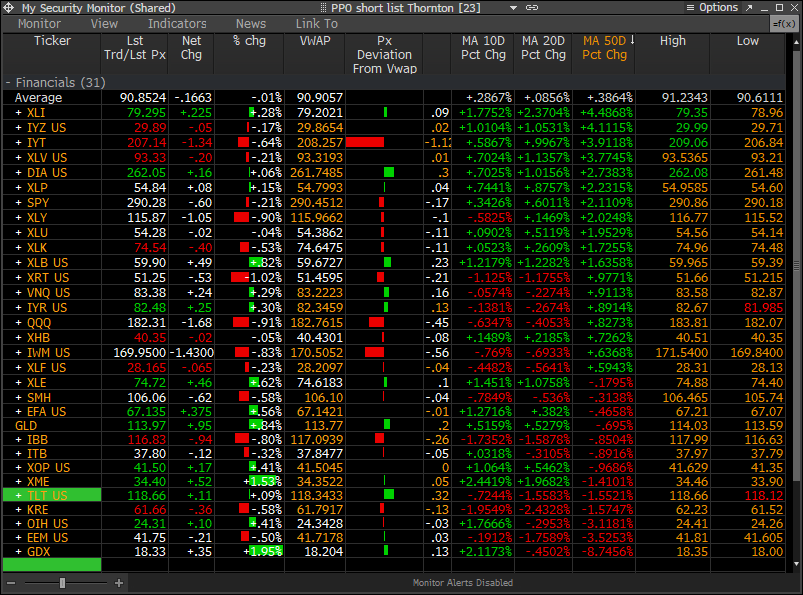Click the Average row label
The height and width of the screenshot is (595, 803).
[x=38, y=98]
